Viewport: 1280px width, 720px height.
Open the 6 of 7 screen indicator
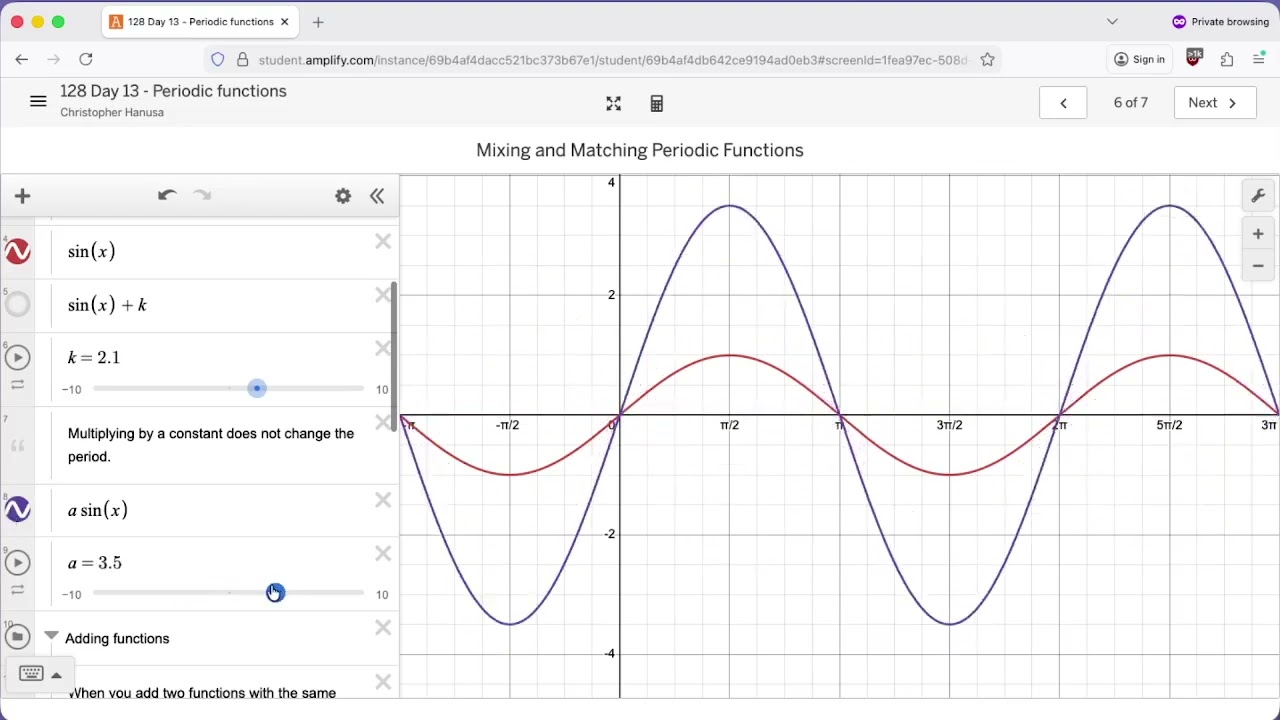pyautogui.click(x=1131, y=103)
